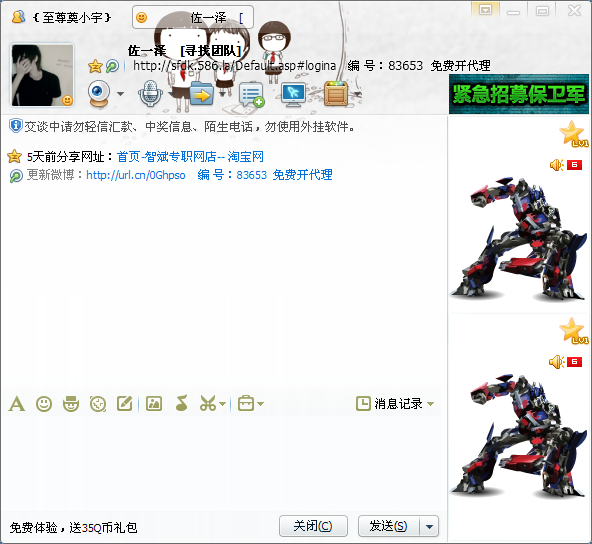
Task: Click the Qzone star icon beside avatar
Action: click(95, 66)
